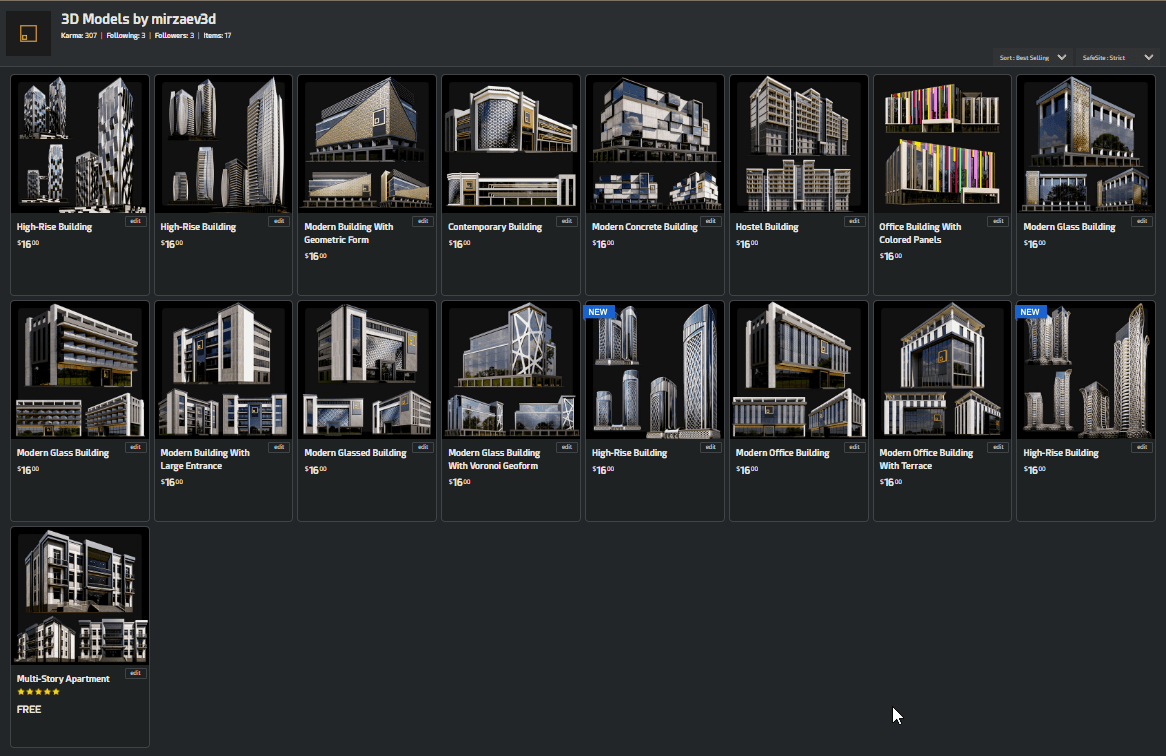1166x756 pixels.
Task: Click the Modern Glassed Building title link
Action: pyautogui.click(x=355, y=453)
